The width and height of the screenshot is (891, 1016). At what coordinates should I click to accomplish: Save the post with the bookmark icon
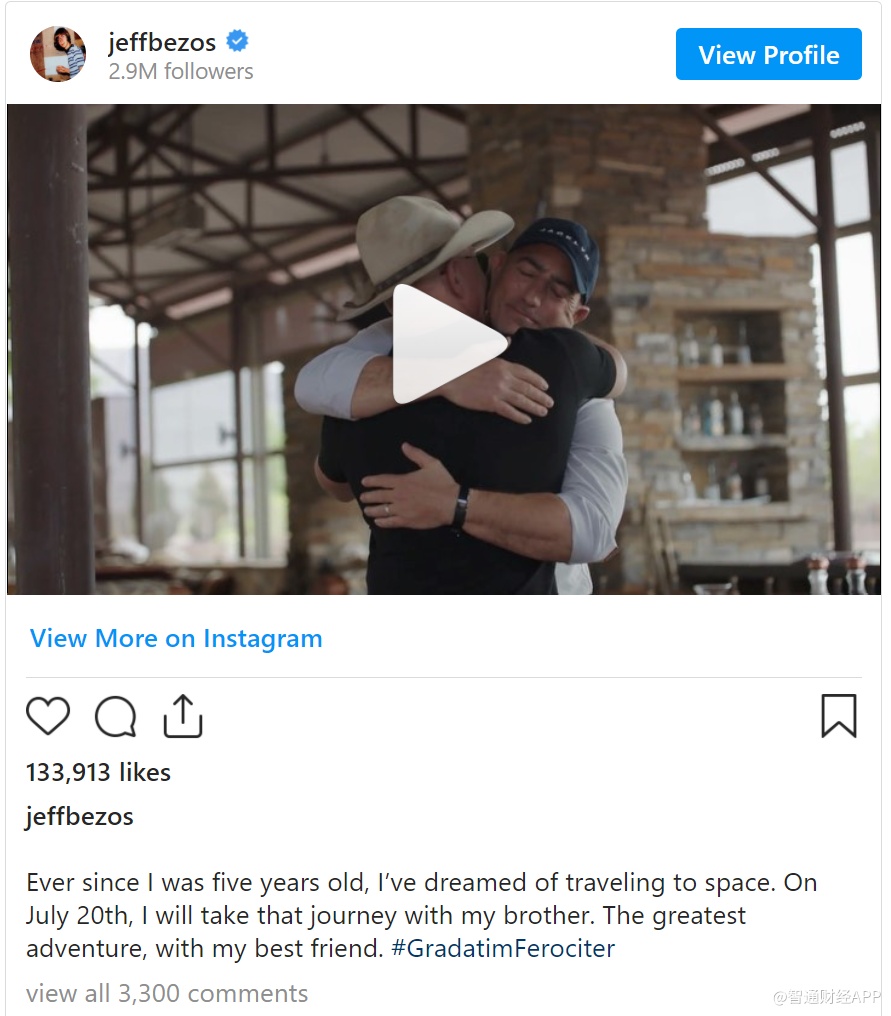click(838, 716)
